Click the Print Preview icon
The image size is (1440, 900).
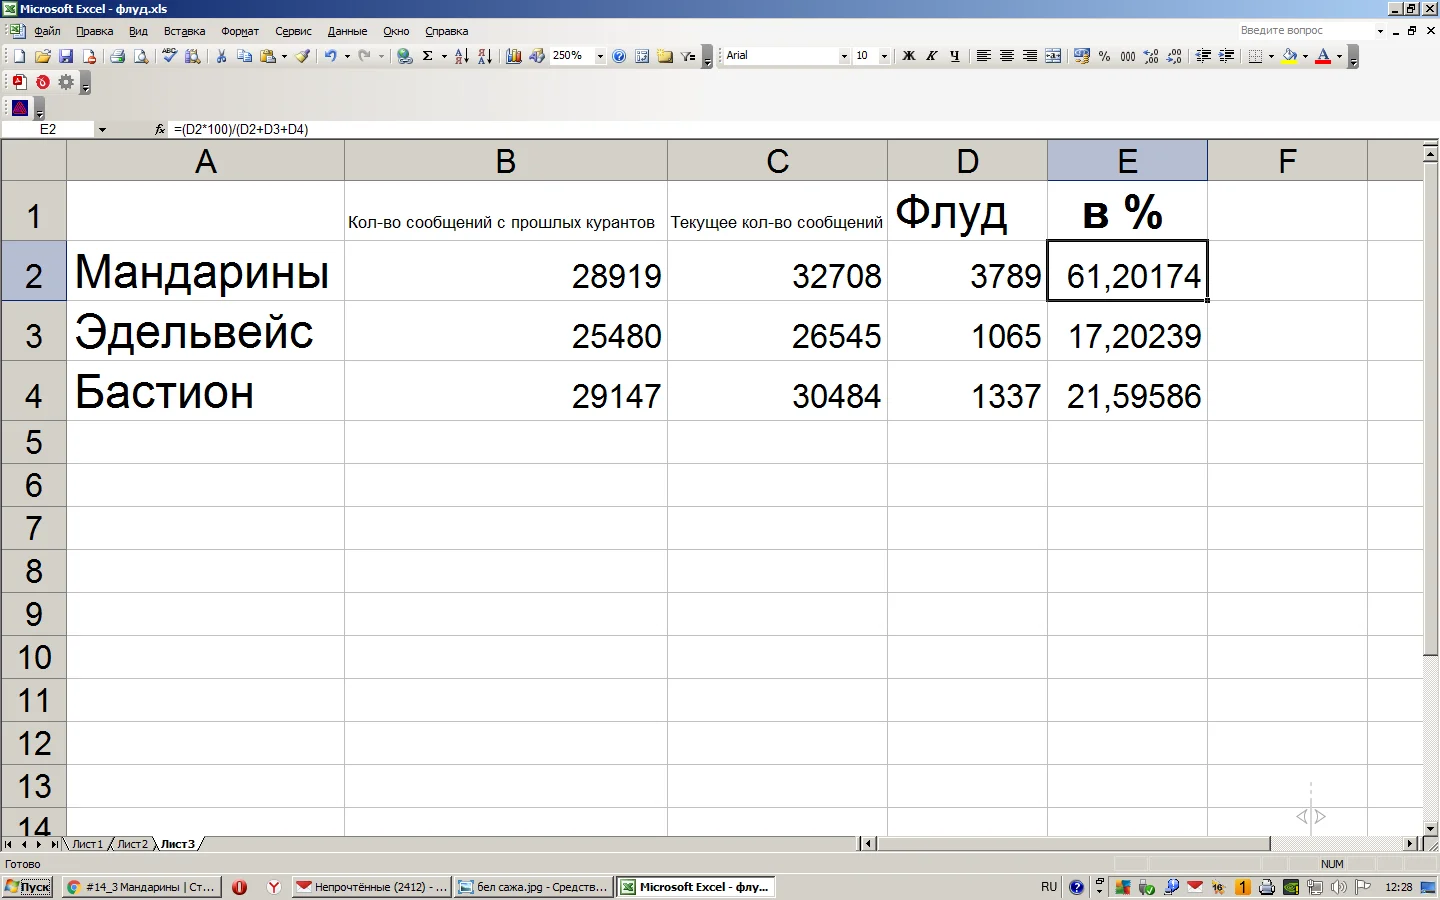coord(141,56)
